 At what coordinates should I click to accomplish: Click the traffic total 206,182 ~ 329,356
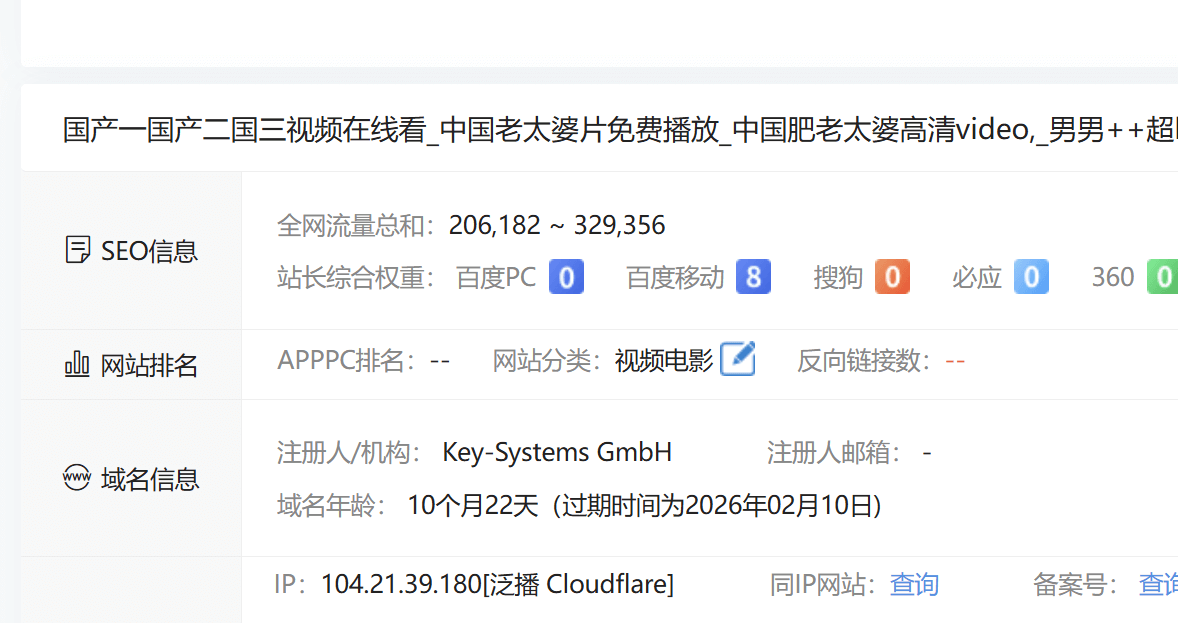557,225
